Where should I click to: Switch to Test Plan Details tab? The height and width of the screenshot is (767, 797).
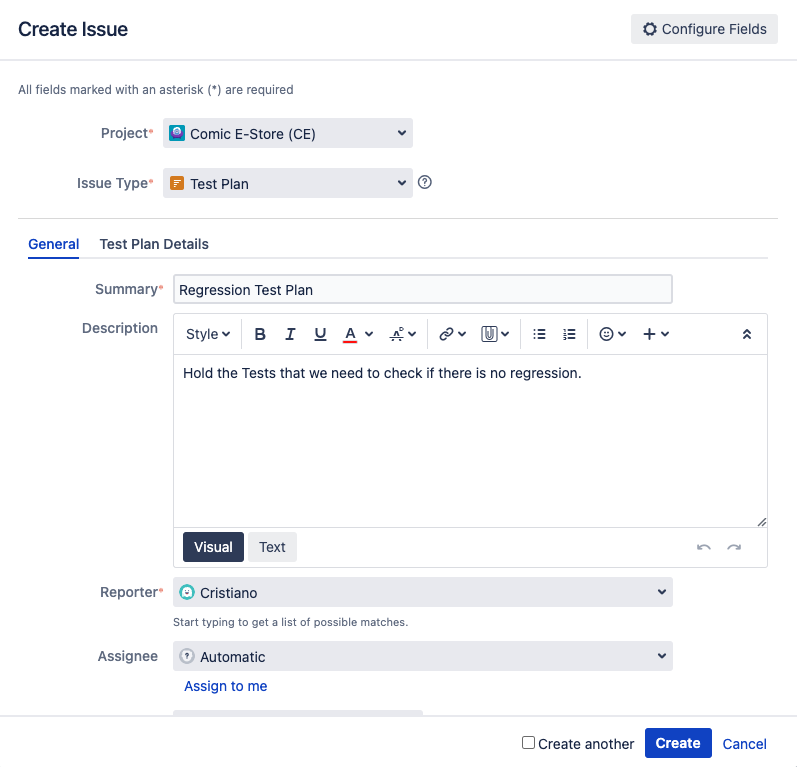click(x=154, y=244)
